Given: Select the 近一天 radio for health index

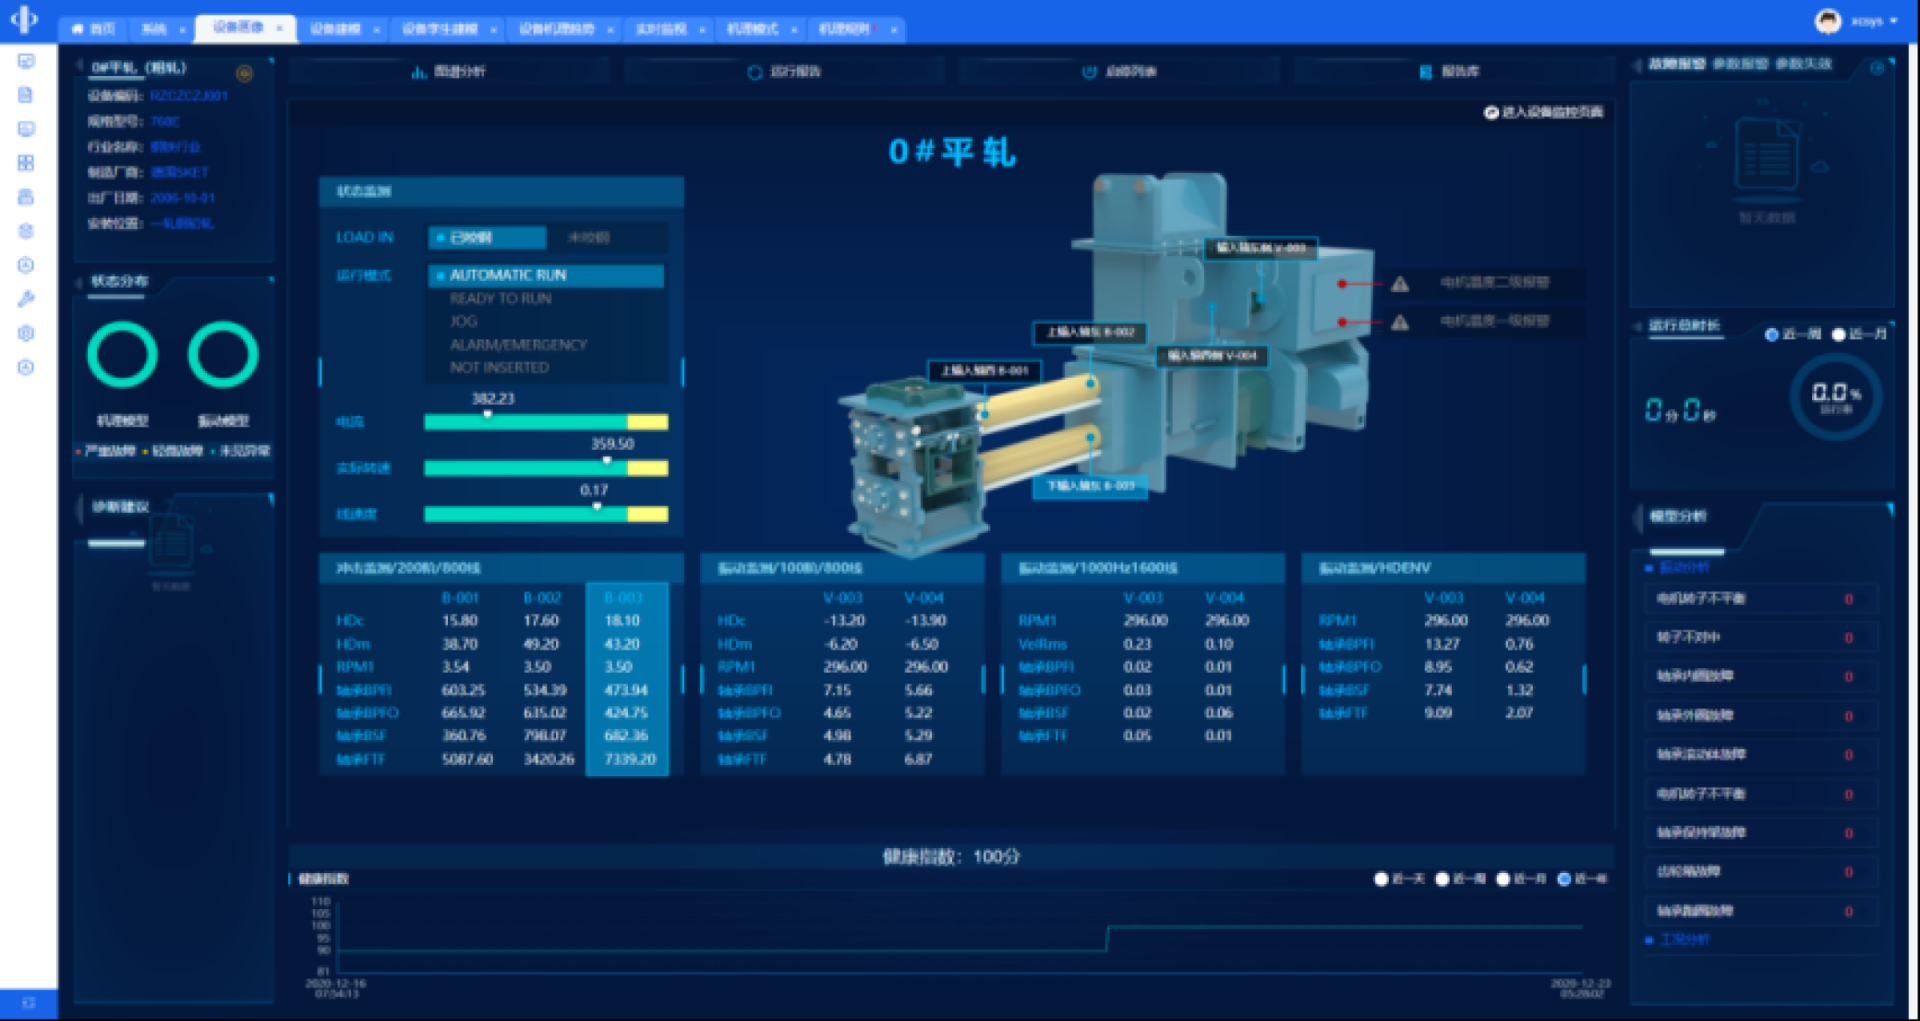Looking at the screenshot, I should [x=1381, y=879].
